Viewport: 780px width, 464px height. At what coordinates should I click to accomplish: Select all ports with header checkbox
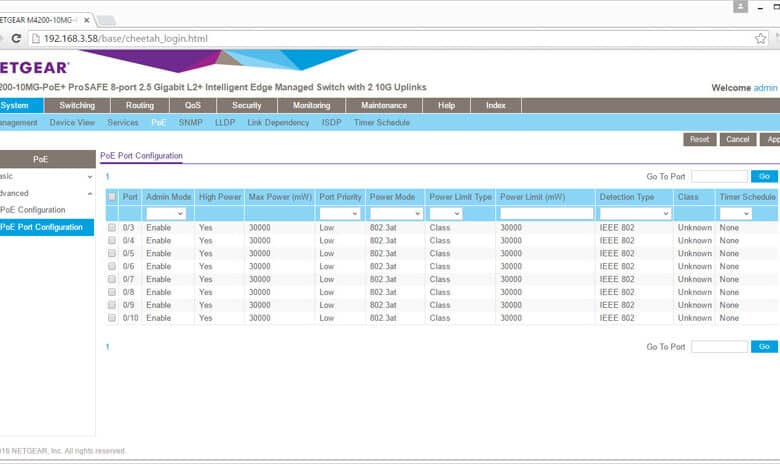click(x=112, y=197)
